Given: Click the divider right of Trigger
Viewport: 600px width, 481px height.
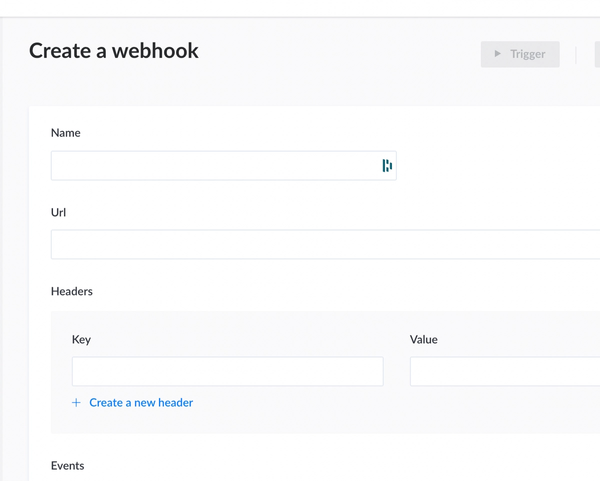Looking at the screenshot, I should click(577, 54).
